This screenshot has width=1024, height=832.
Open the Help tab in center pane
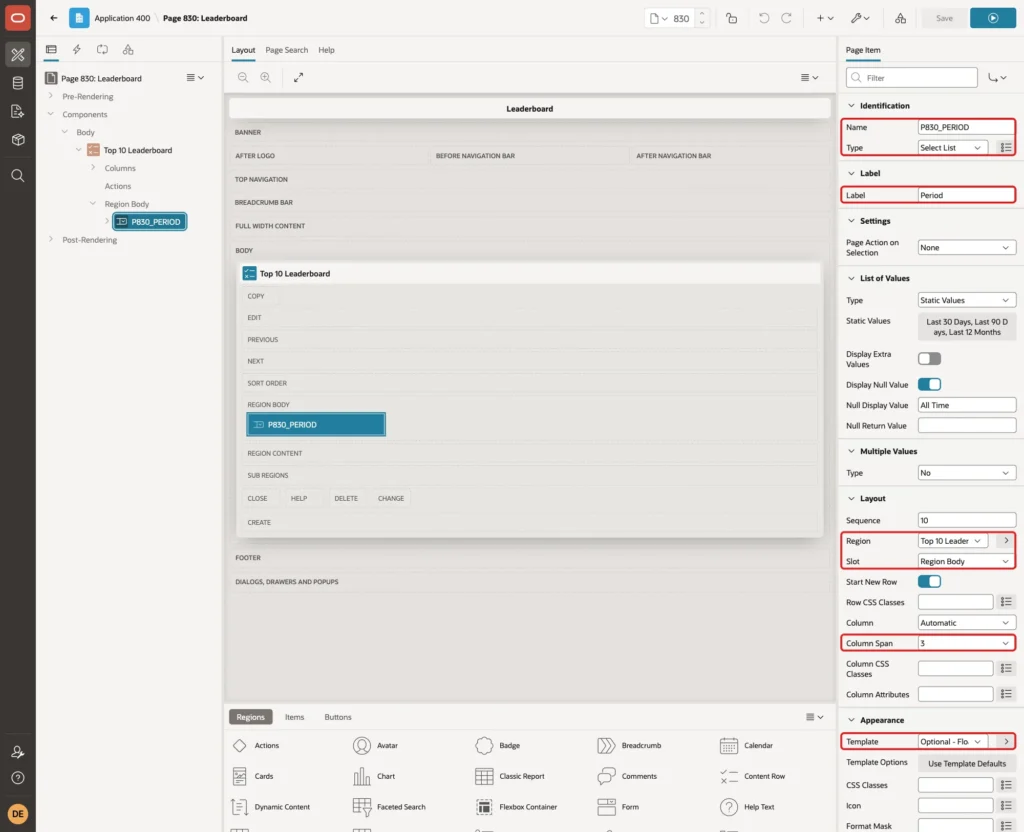pos(327,50)
